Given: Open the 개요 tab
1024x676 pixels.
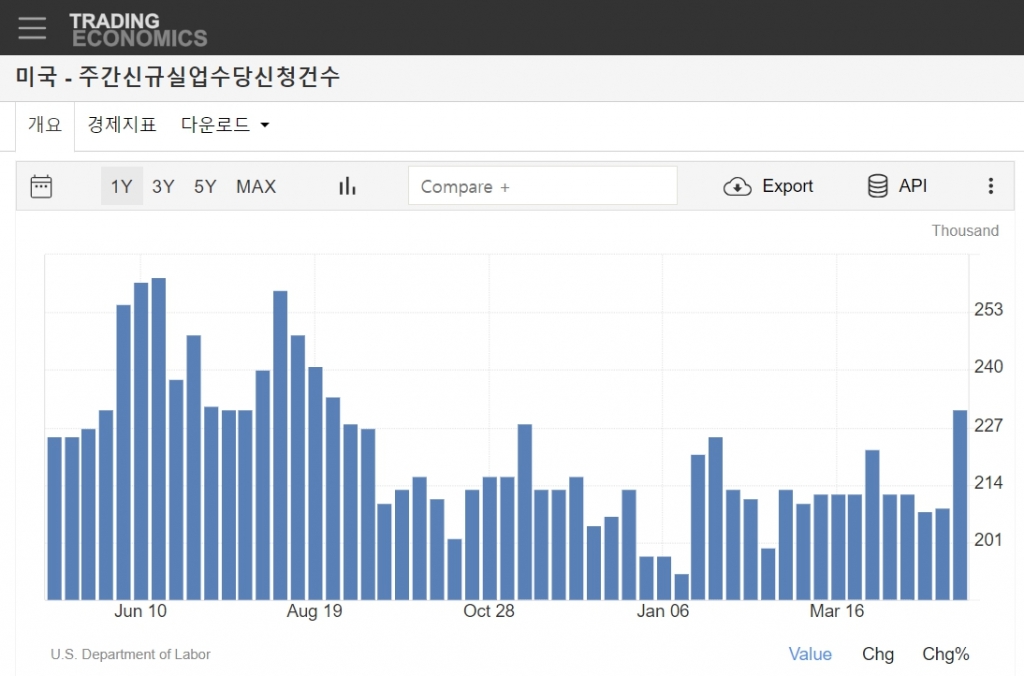Looking at the screenshot, I should click(45, 125).
